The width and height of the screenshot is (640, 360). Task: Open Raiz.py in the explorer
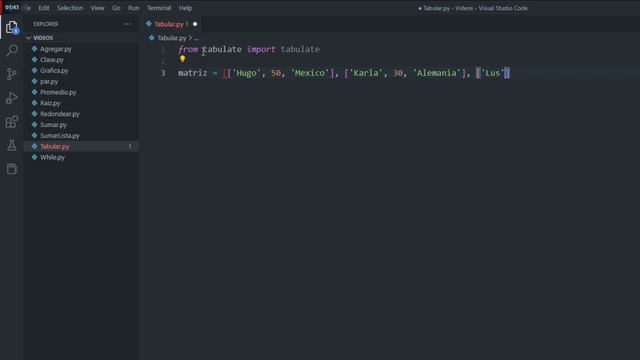pyautogui.click(x=50, y=103)
